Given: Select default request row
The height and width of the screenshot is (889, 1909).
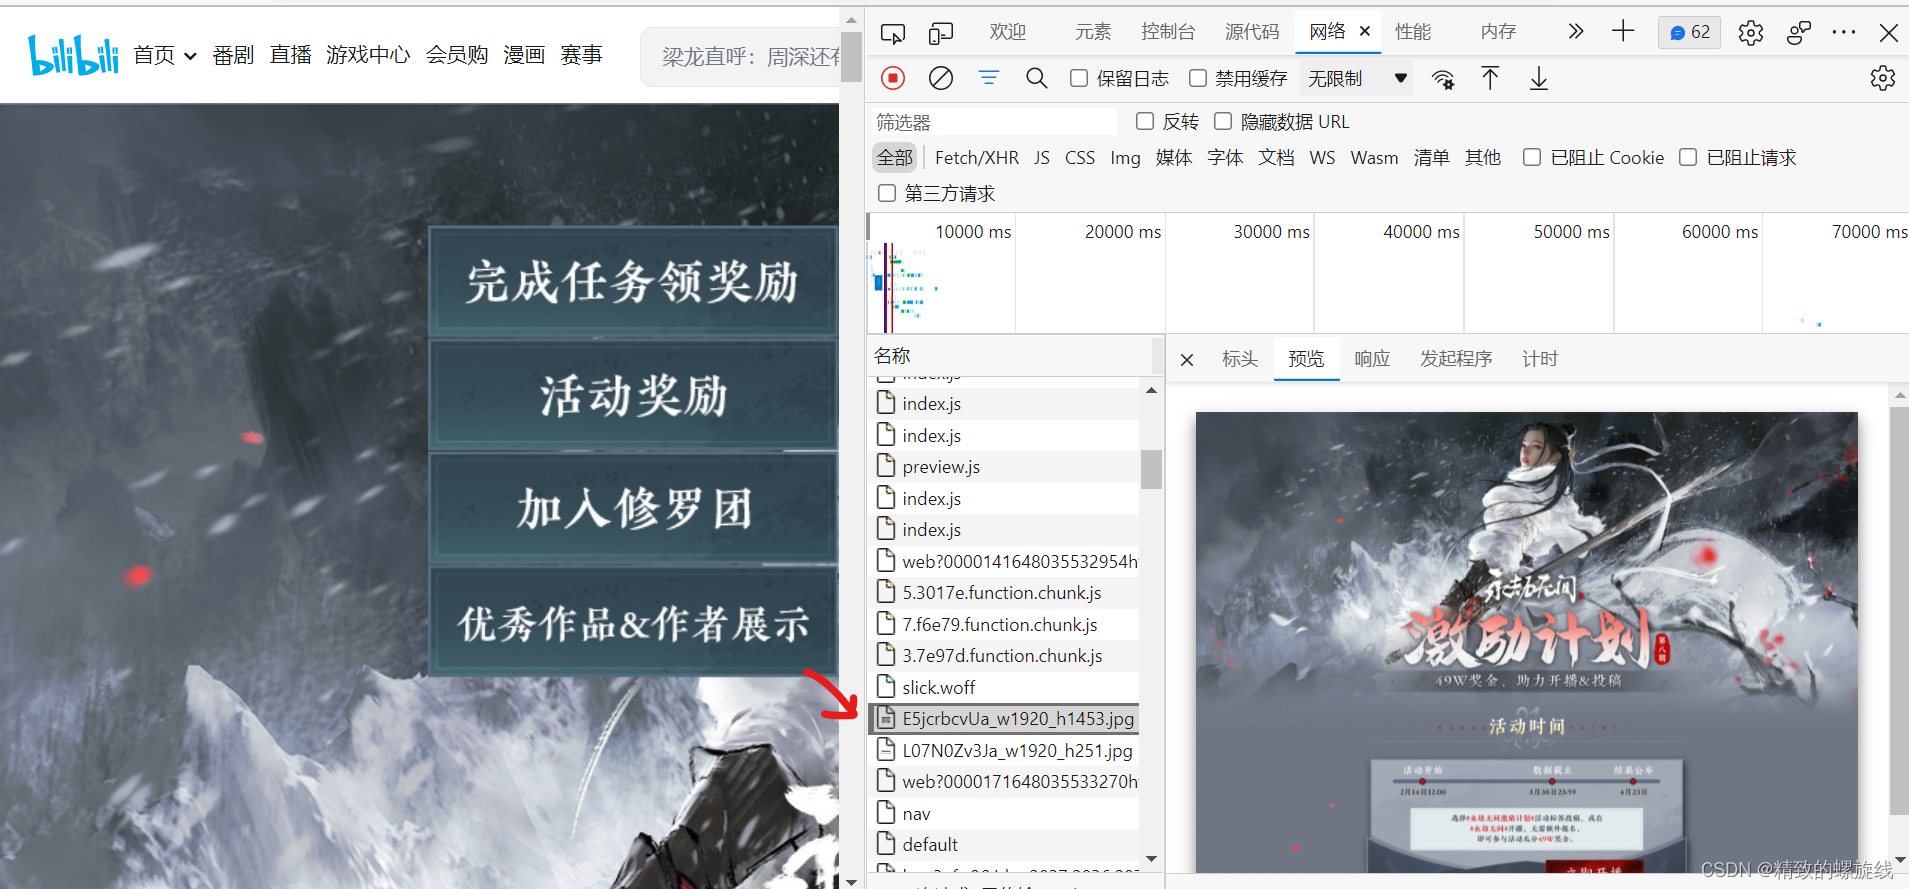Looking at the screenshot, I should click(x=1004, y=844).
